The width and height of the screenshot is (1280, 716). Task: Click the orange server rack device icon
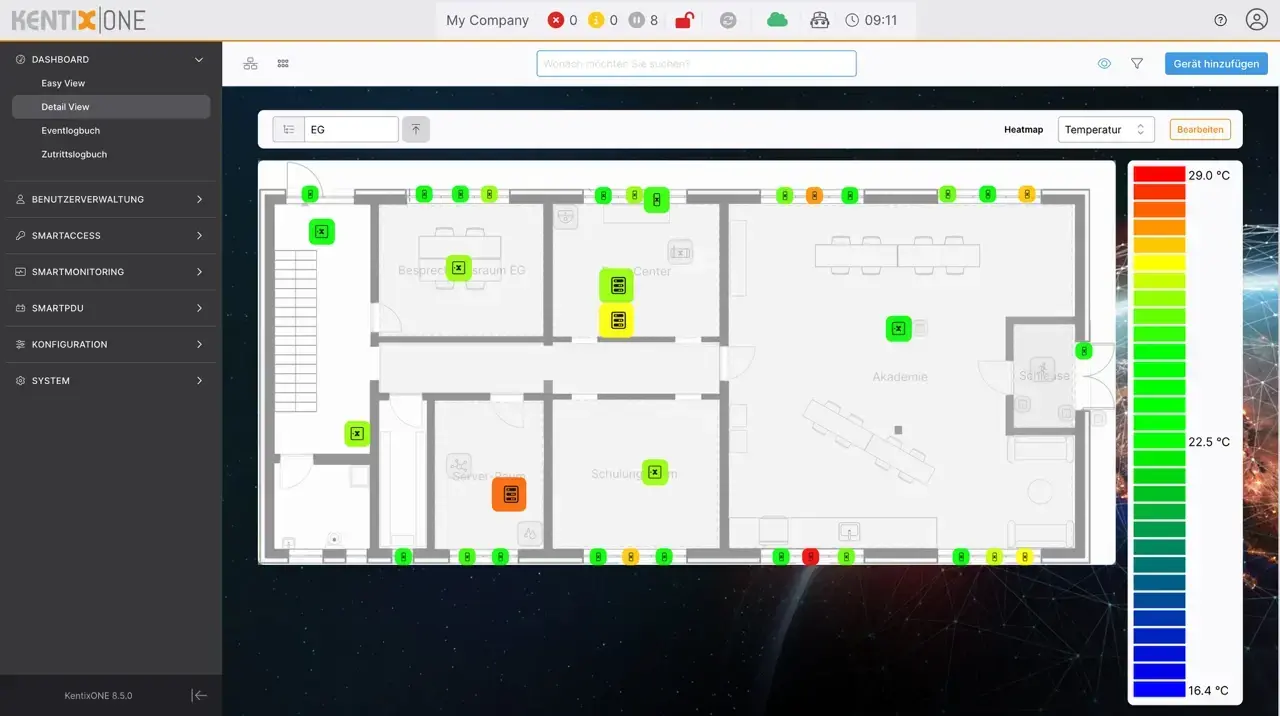[509, 494]
